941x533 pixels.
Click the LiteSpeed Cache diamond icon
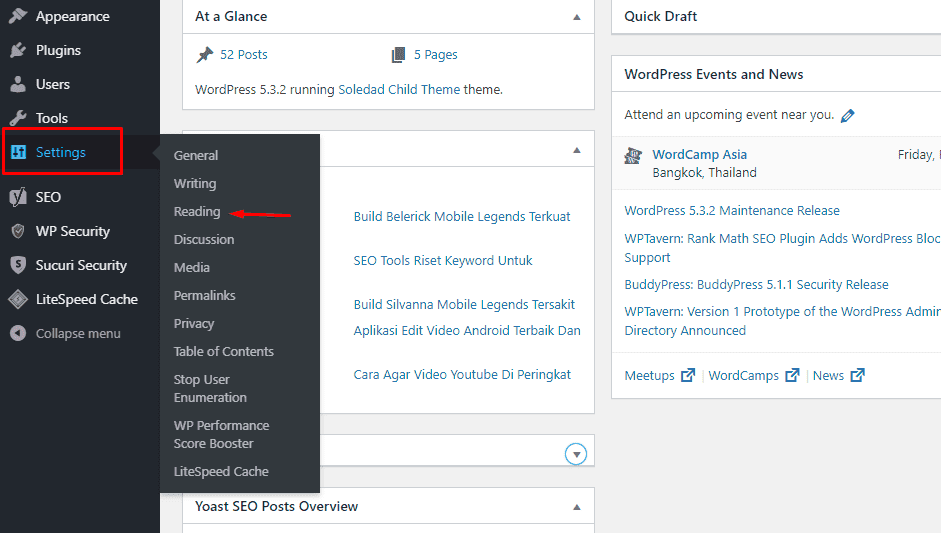coord(18,299)
